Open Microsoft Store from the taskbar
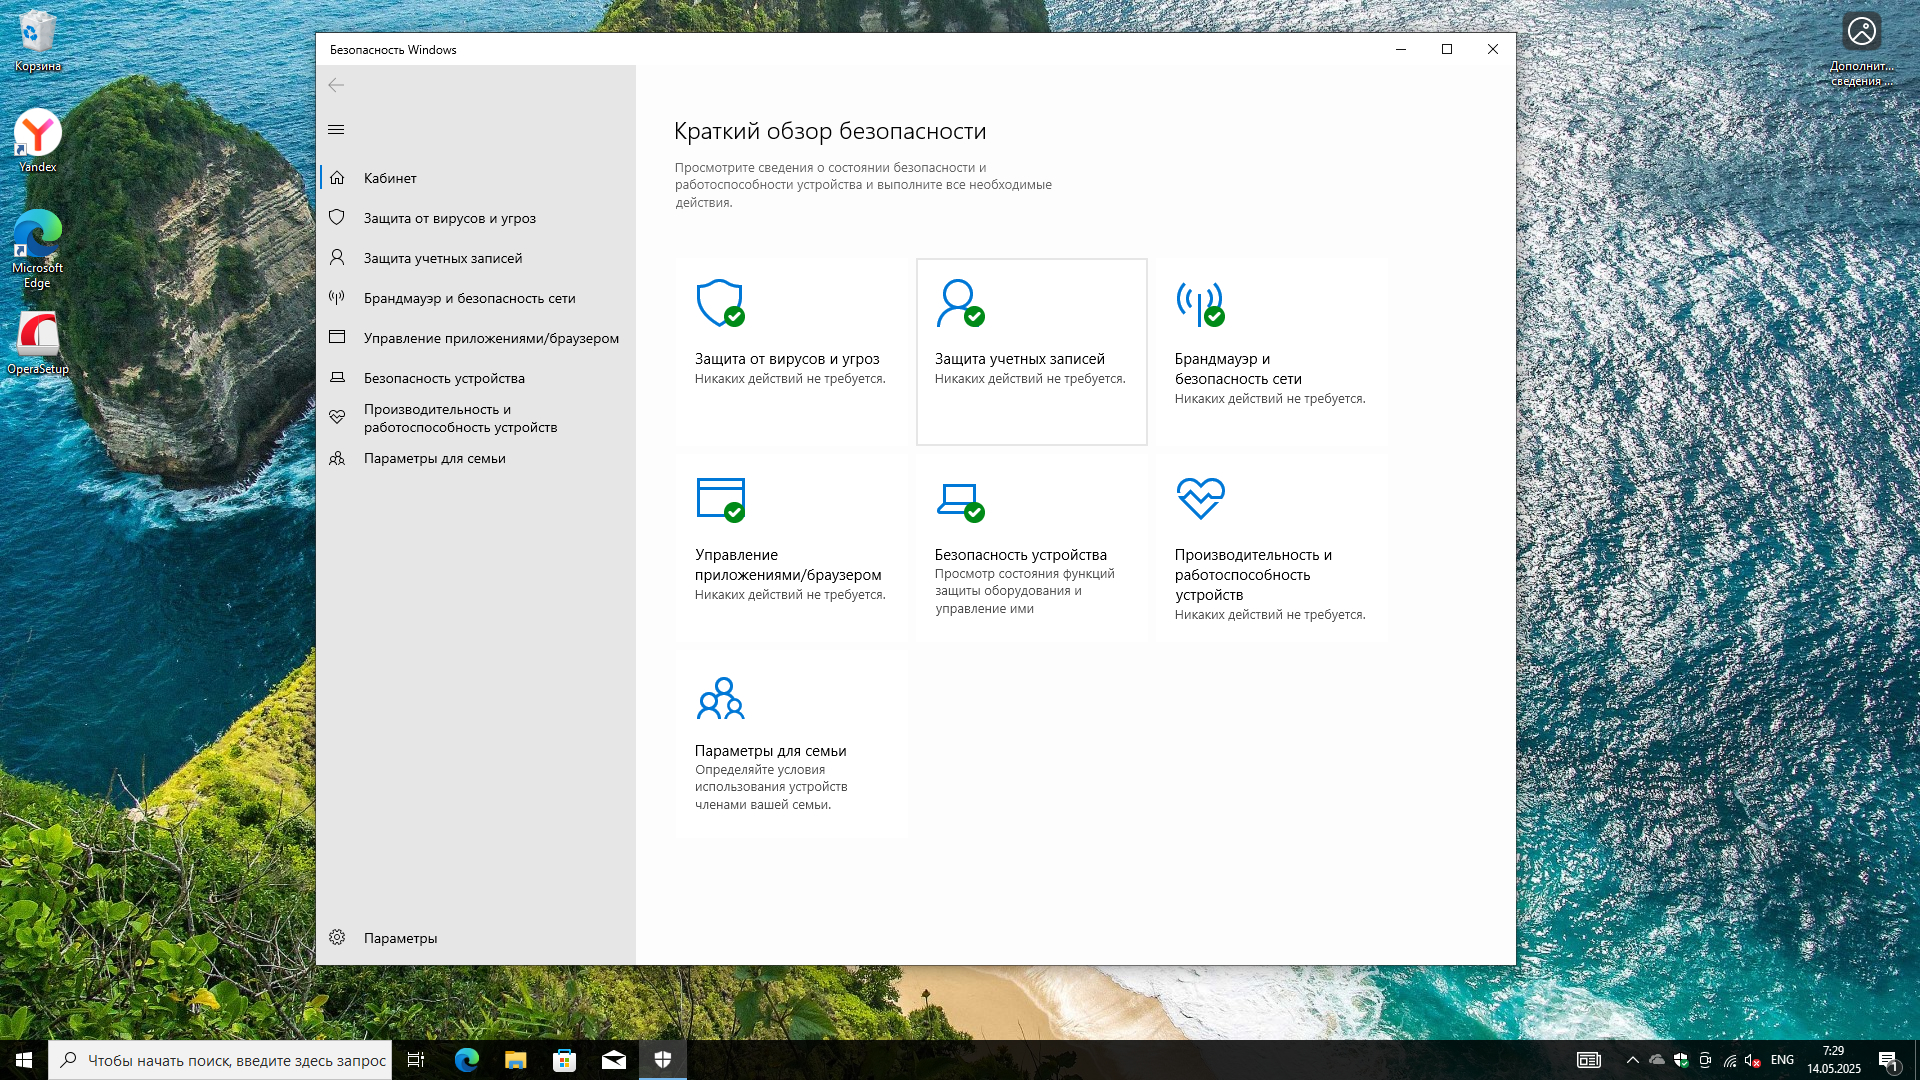 tap(565, 1060)
